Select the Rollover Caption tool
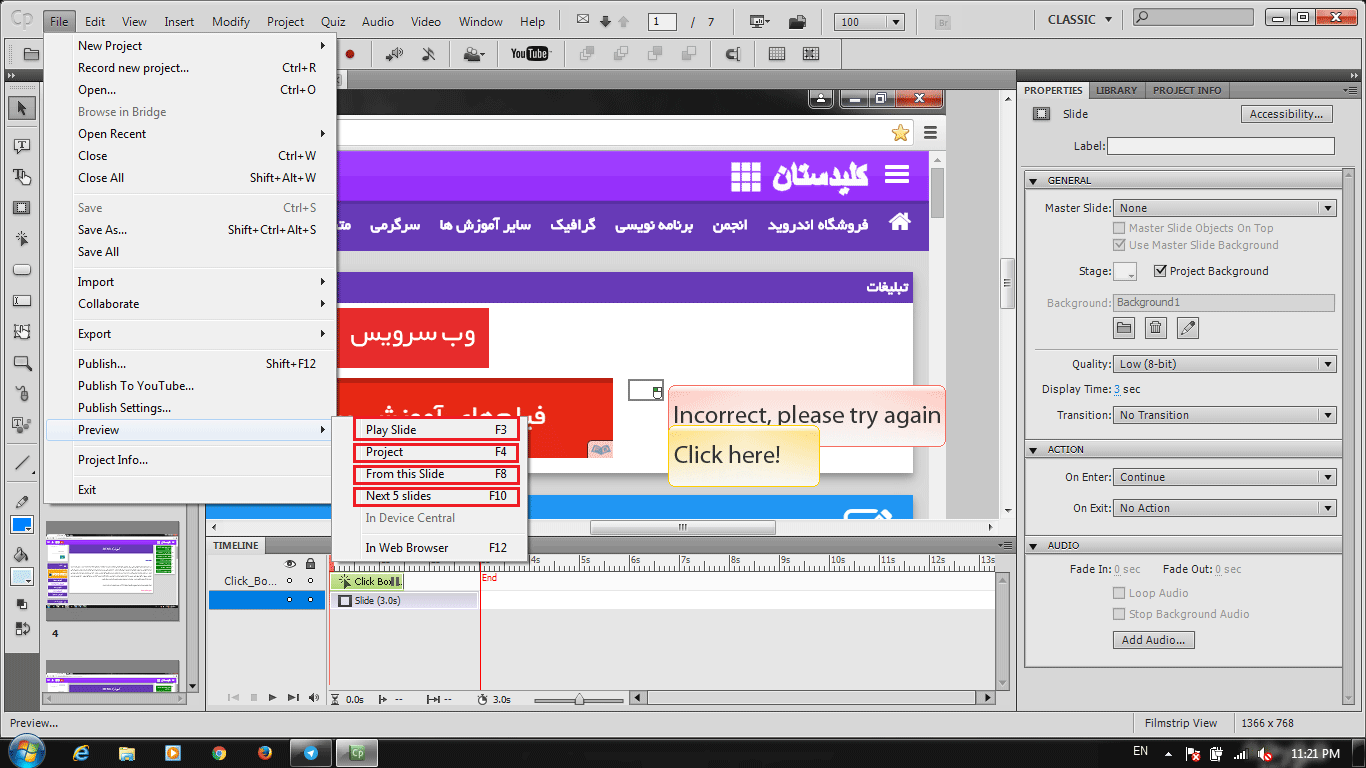1366x768 pixels. (x=22, y=177)
